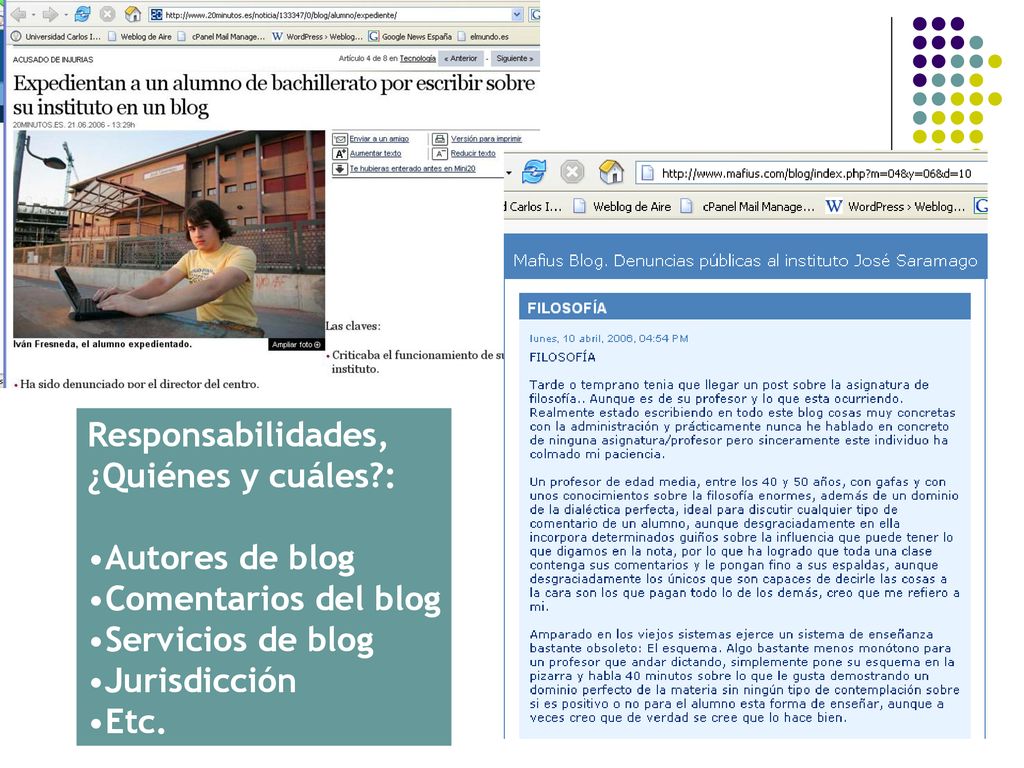Click the Enviar a un amigo envelope icon
The image size is (1024, 768).
tap(340, 139)
